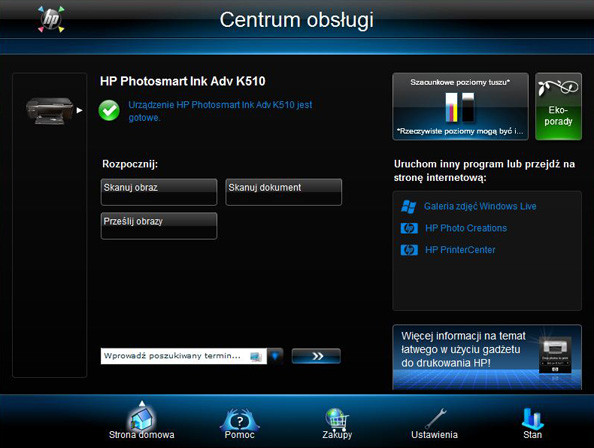594x448 pixels.
Task: Go to Strona domowa home tab
Action: click(142, 421)
